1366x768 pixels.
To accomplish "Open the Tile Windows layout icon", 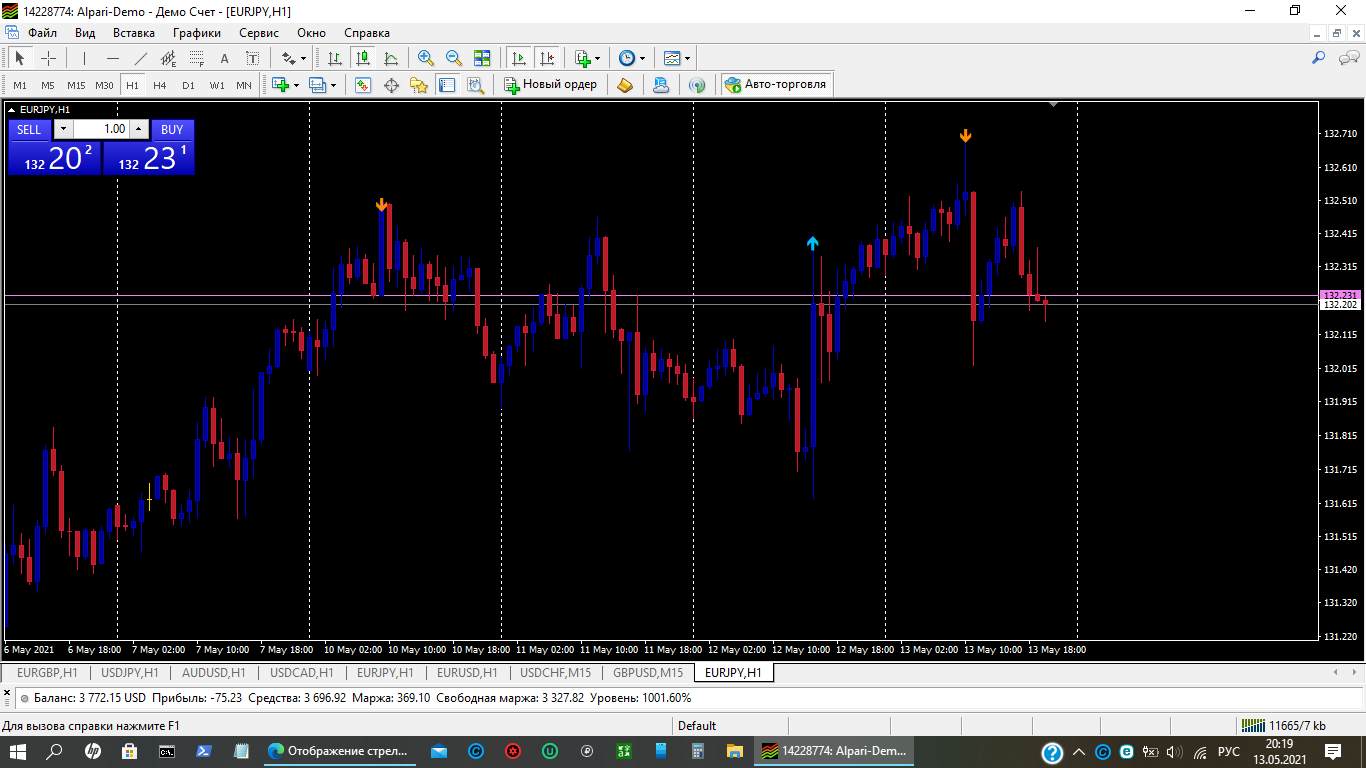I will click(482, 58).
